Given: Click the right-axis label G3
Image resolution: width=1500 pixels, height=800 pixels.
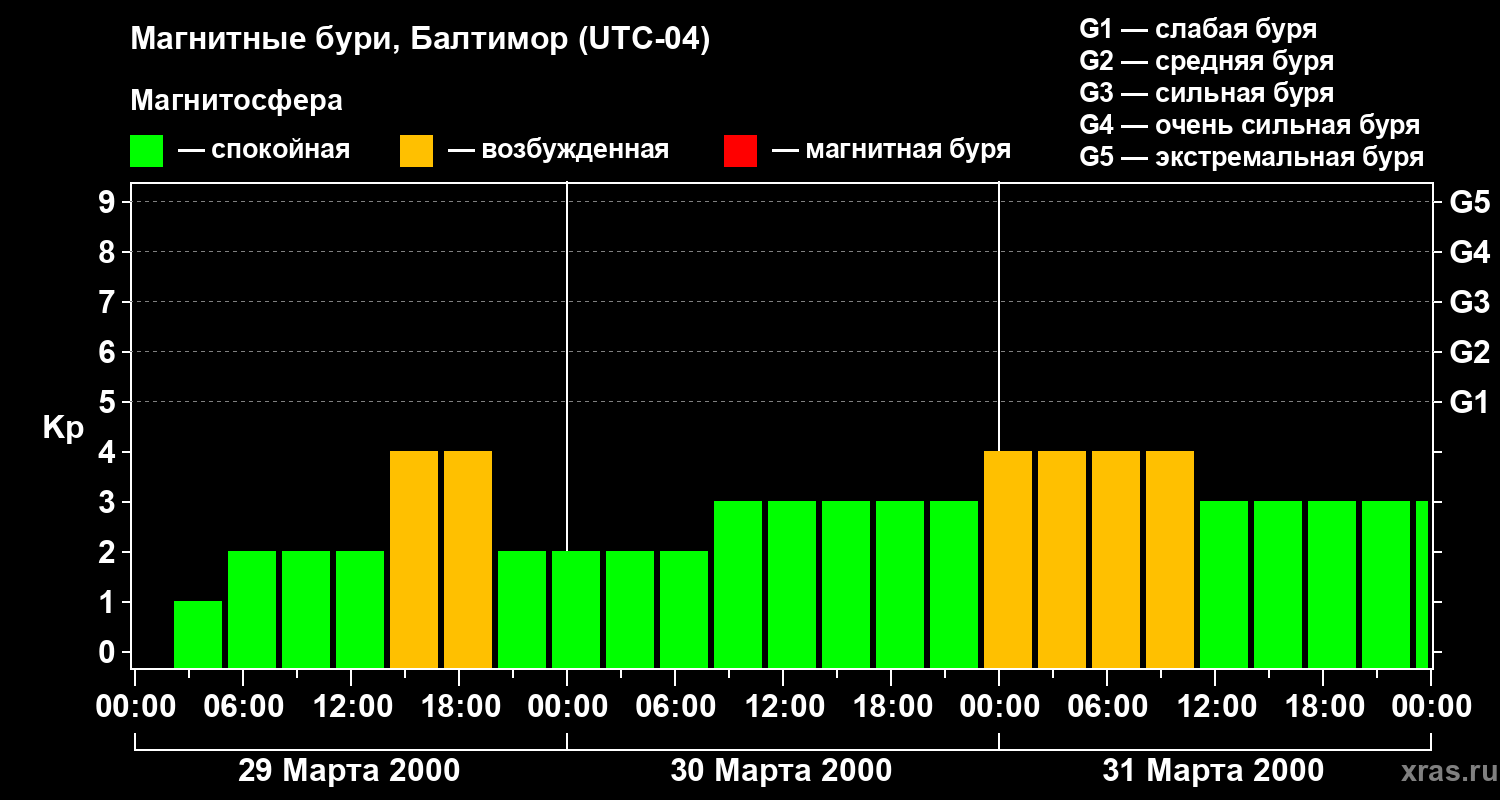Looking at the screenshot, I should (1469, 302).
